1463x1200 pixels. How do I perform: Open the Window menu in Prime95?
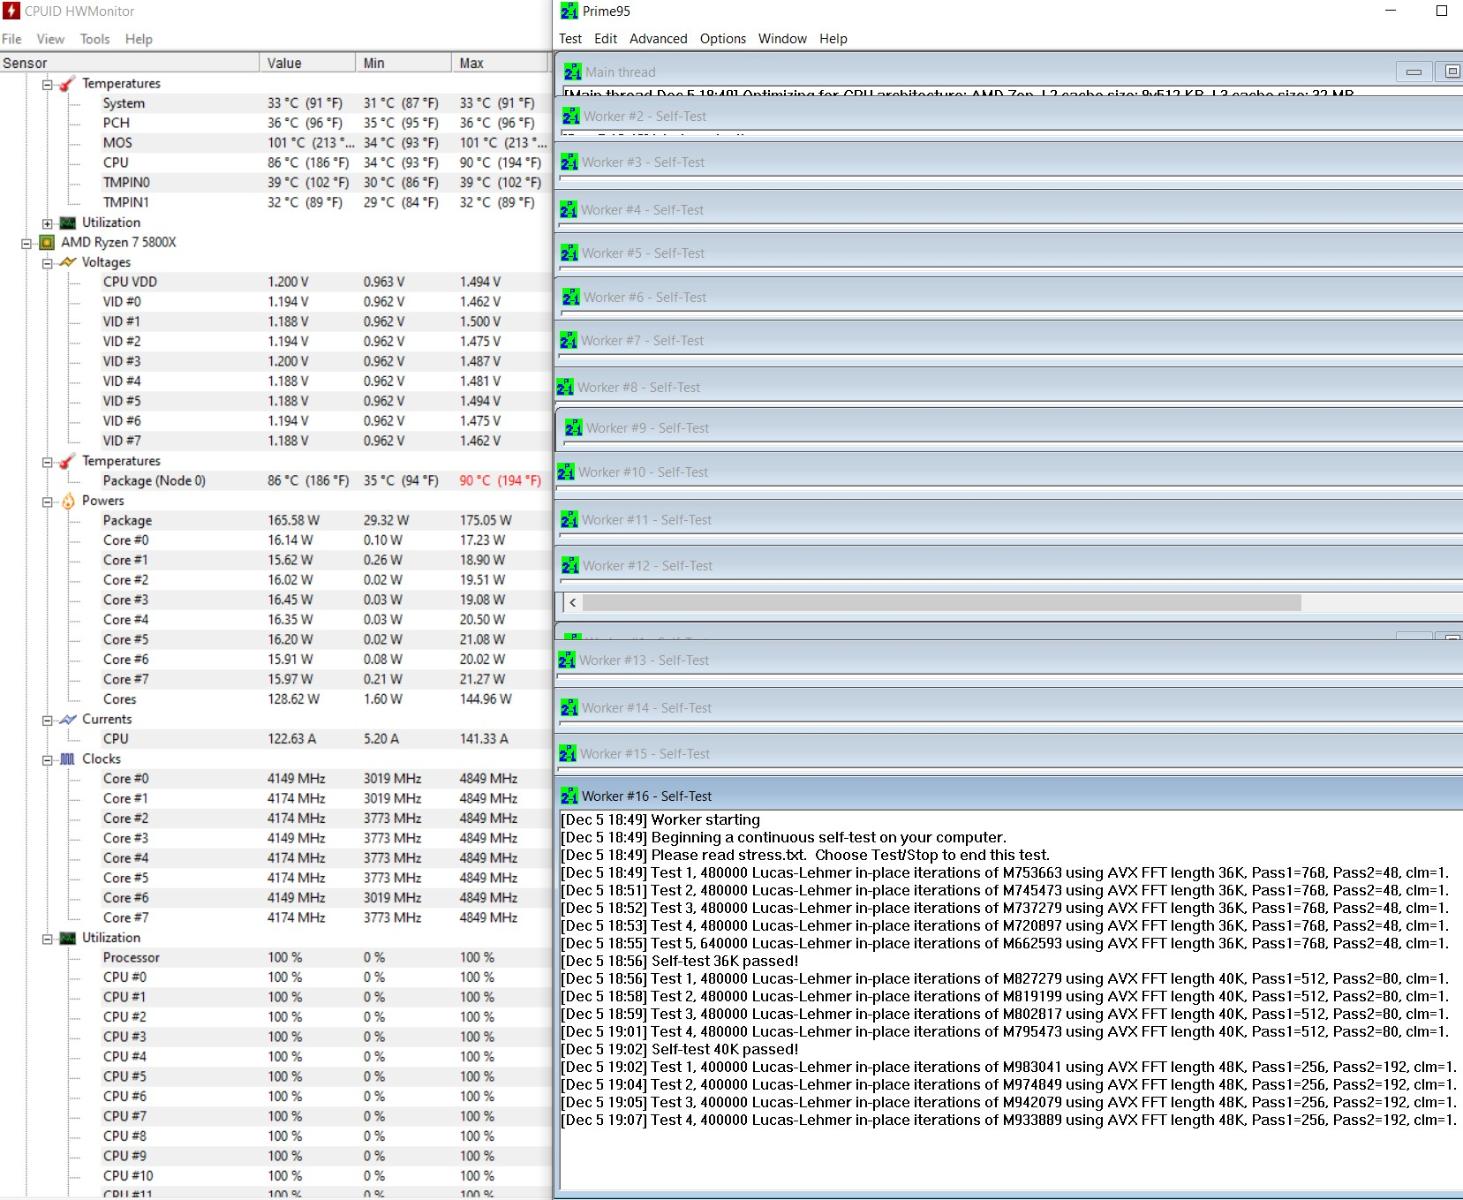[x=782, y=39]
